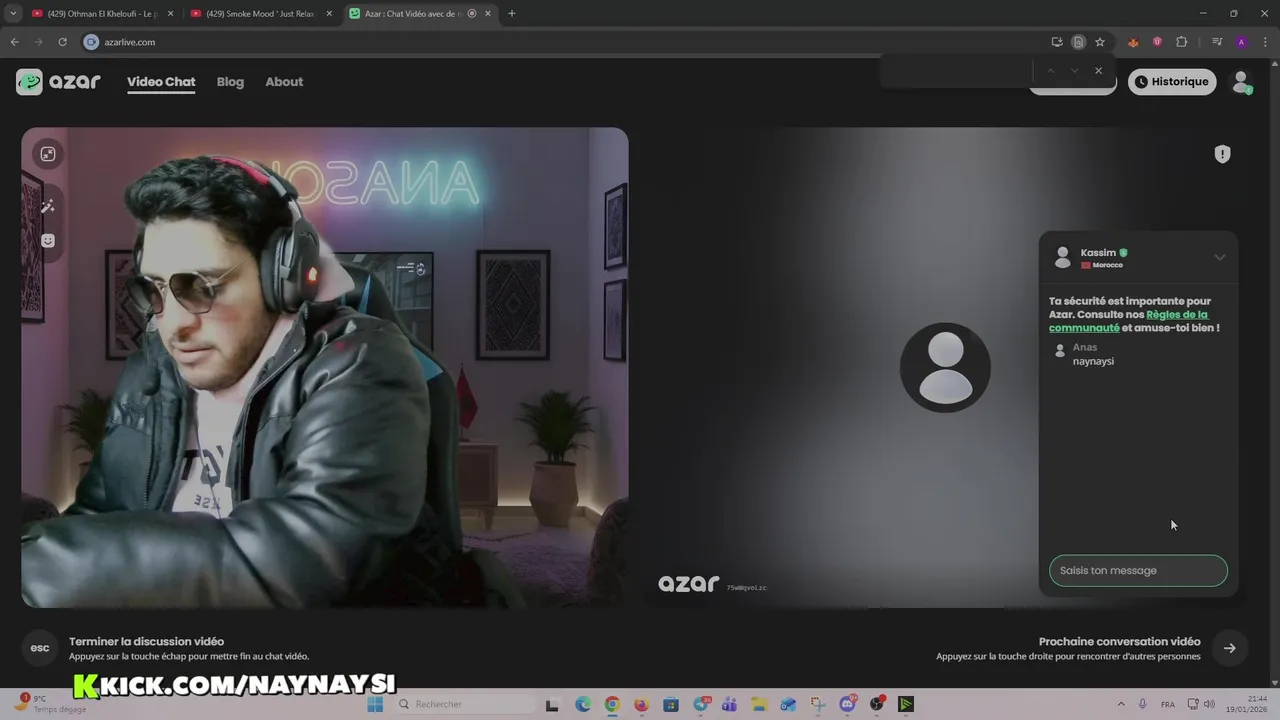
Task: Open Google Chrome from taskbar
Action: 612,704
